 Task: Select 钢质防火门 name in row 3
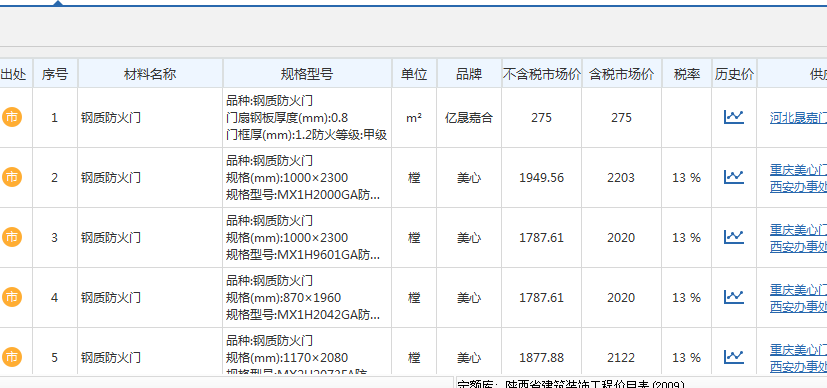111,238
